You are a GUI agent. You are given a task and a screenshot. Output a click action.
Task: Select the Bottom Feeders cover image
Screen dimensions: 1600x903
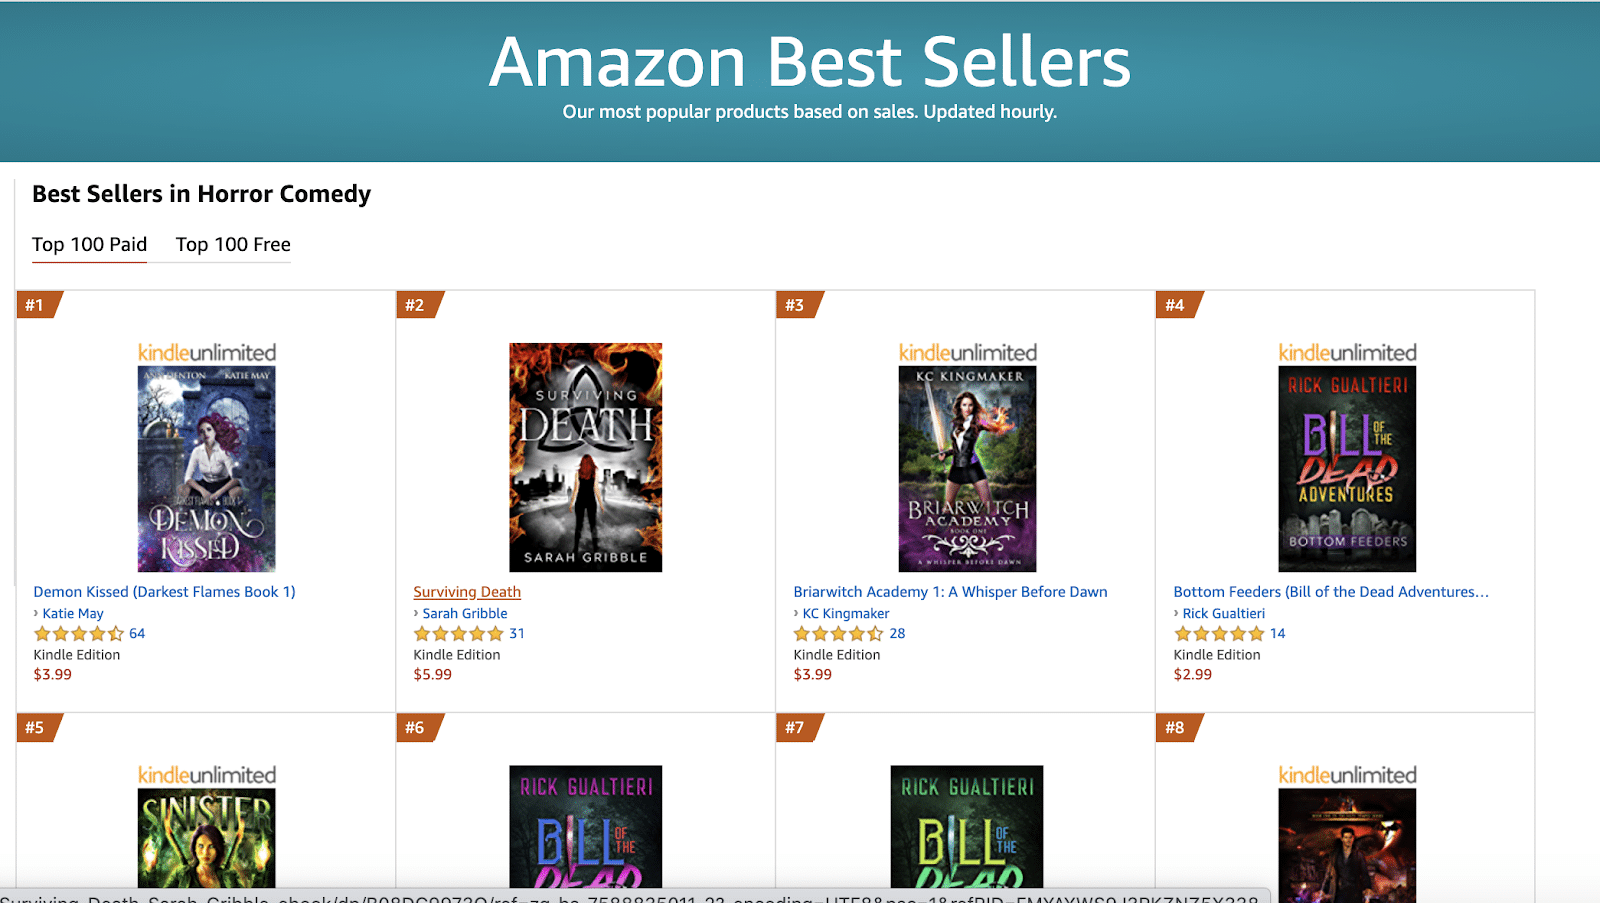coord(1347,469)
